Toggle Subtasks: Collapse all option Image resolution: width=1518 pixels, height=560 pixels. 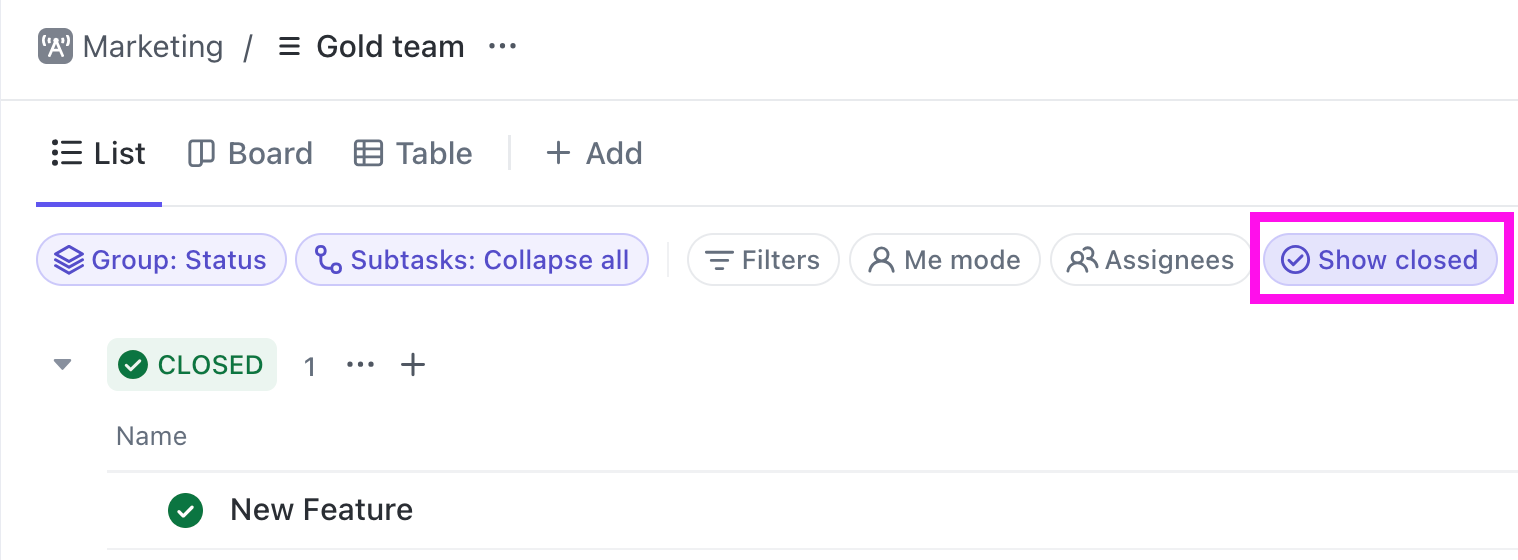(x=471, y=260)
